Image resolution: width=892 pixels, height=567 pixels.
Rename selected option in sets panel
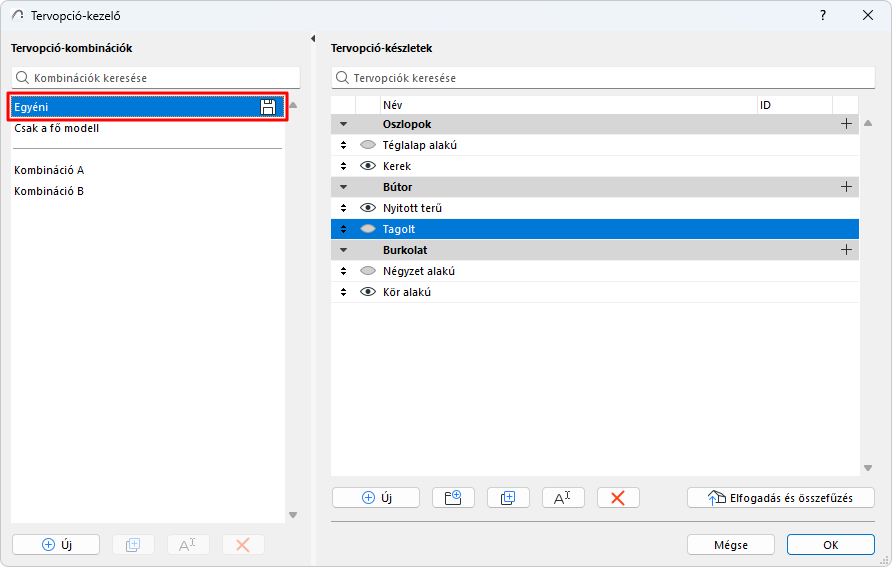563,498
